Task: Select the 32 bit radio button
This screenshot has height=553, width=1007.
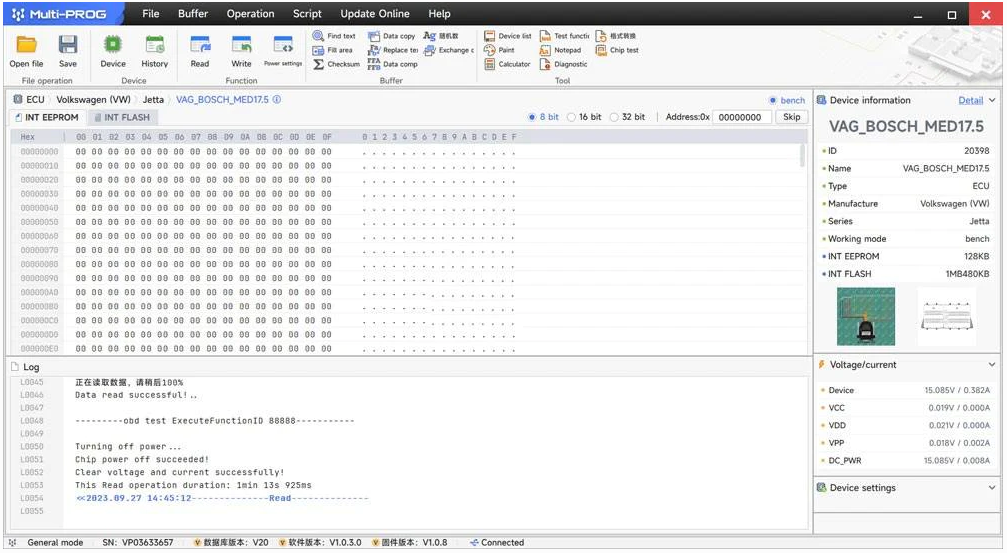Action: (x=614, y=117)
